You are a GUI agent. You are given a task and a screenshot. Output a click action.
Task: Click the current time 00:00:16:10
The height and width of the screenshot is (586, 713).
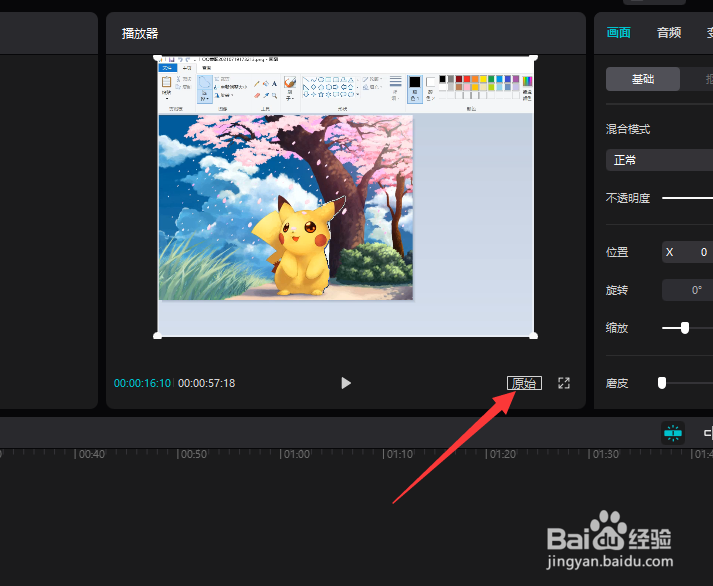pyautogui.click(x=142, y=383)
